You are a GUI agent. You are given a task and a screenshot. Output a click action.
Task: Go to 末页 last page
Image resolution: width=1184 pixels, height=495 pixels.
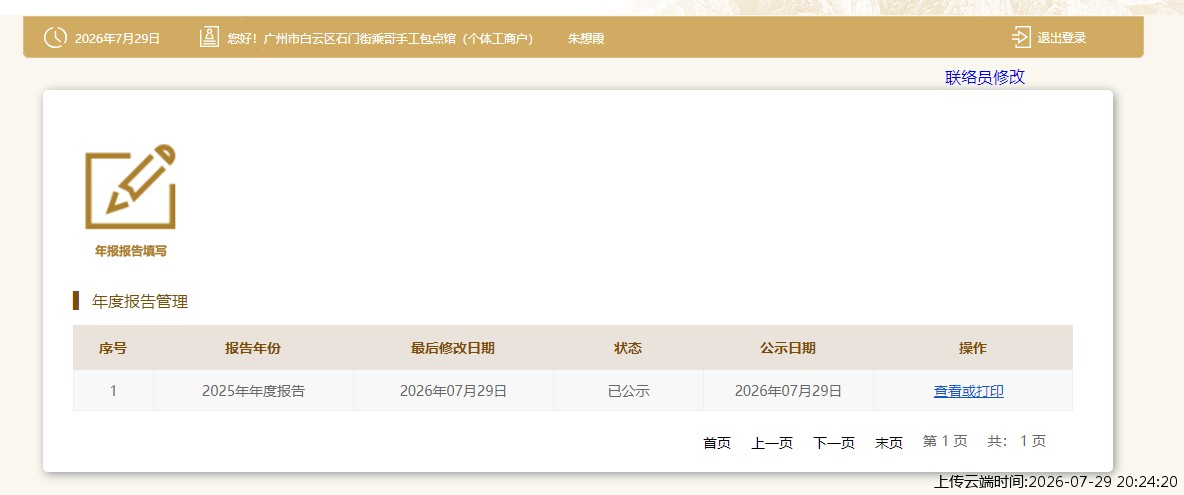point(889,443)
